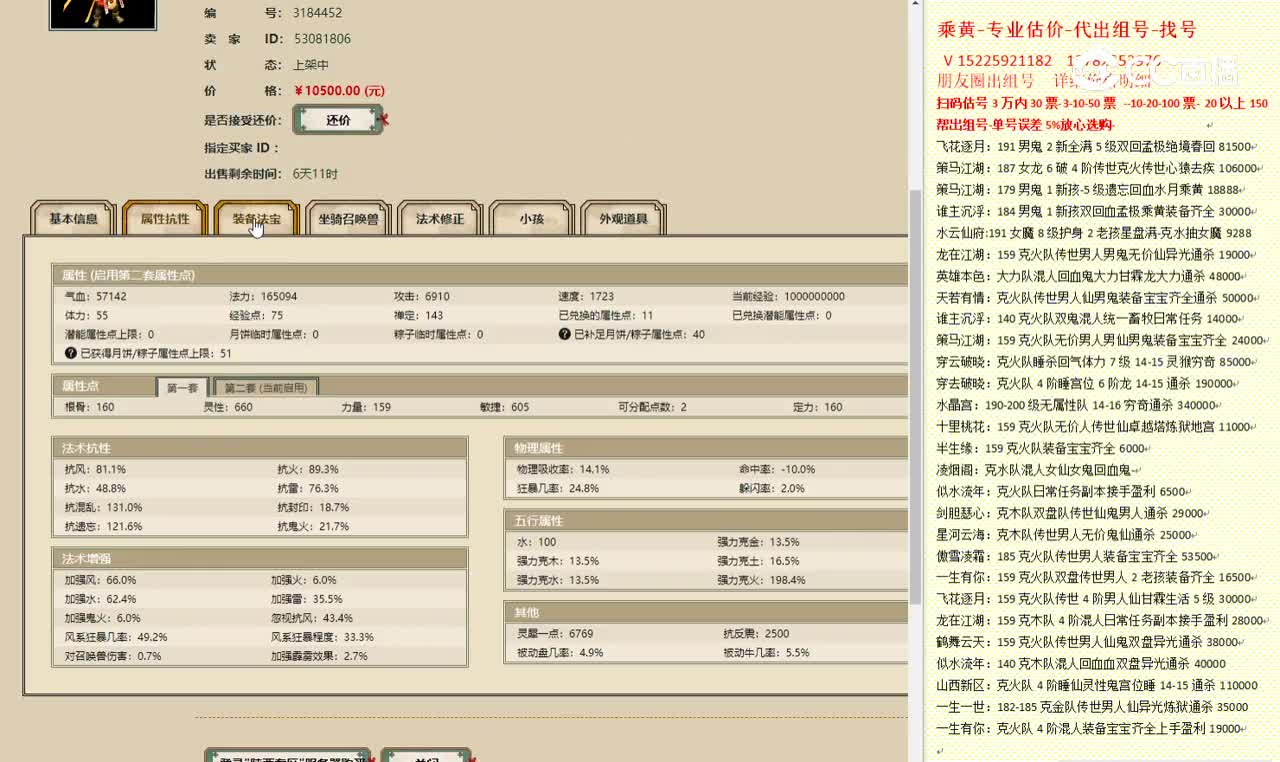The width and height of the screenshot is (1280, 762).
Task: Open the 装备法宝 tab
Action: 256,219
